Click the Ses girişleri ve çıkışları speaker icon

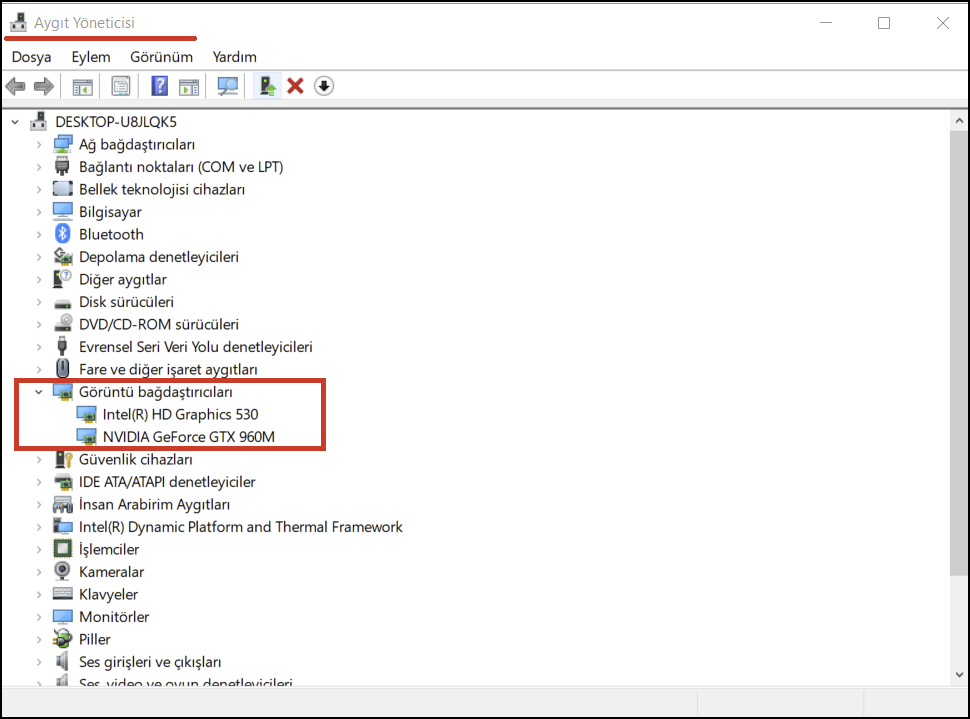[62, 661]
